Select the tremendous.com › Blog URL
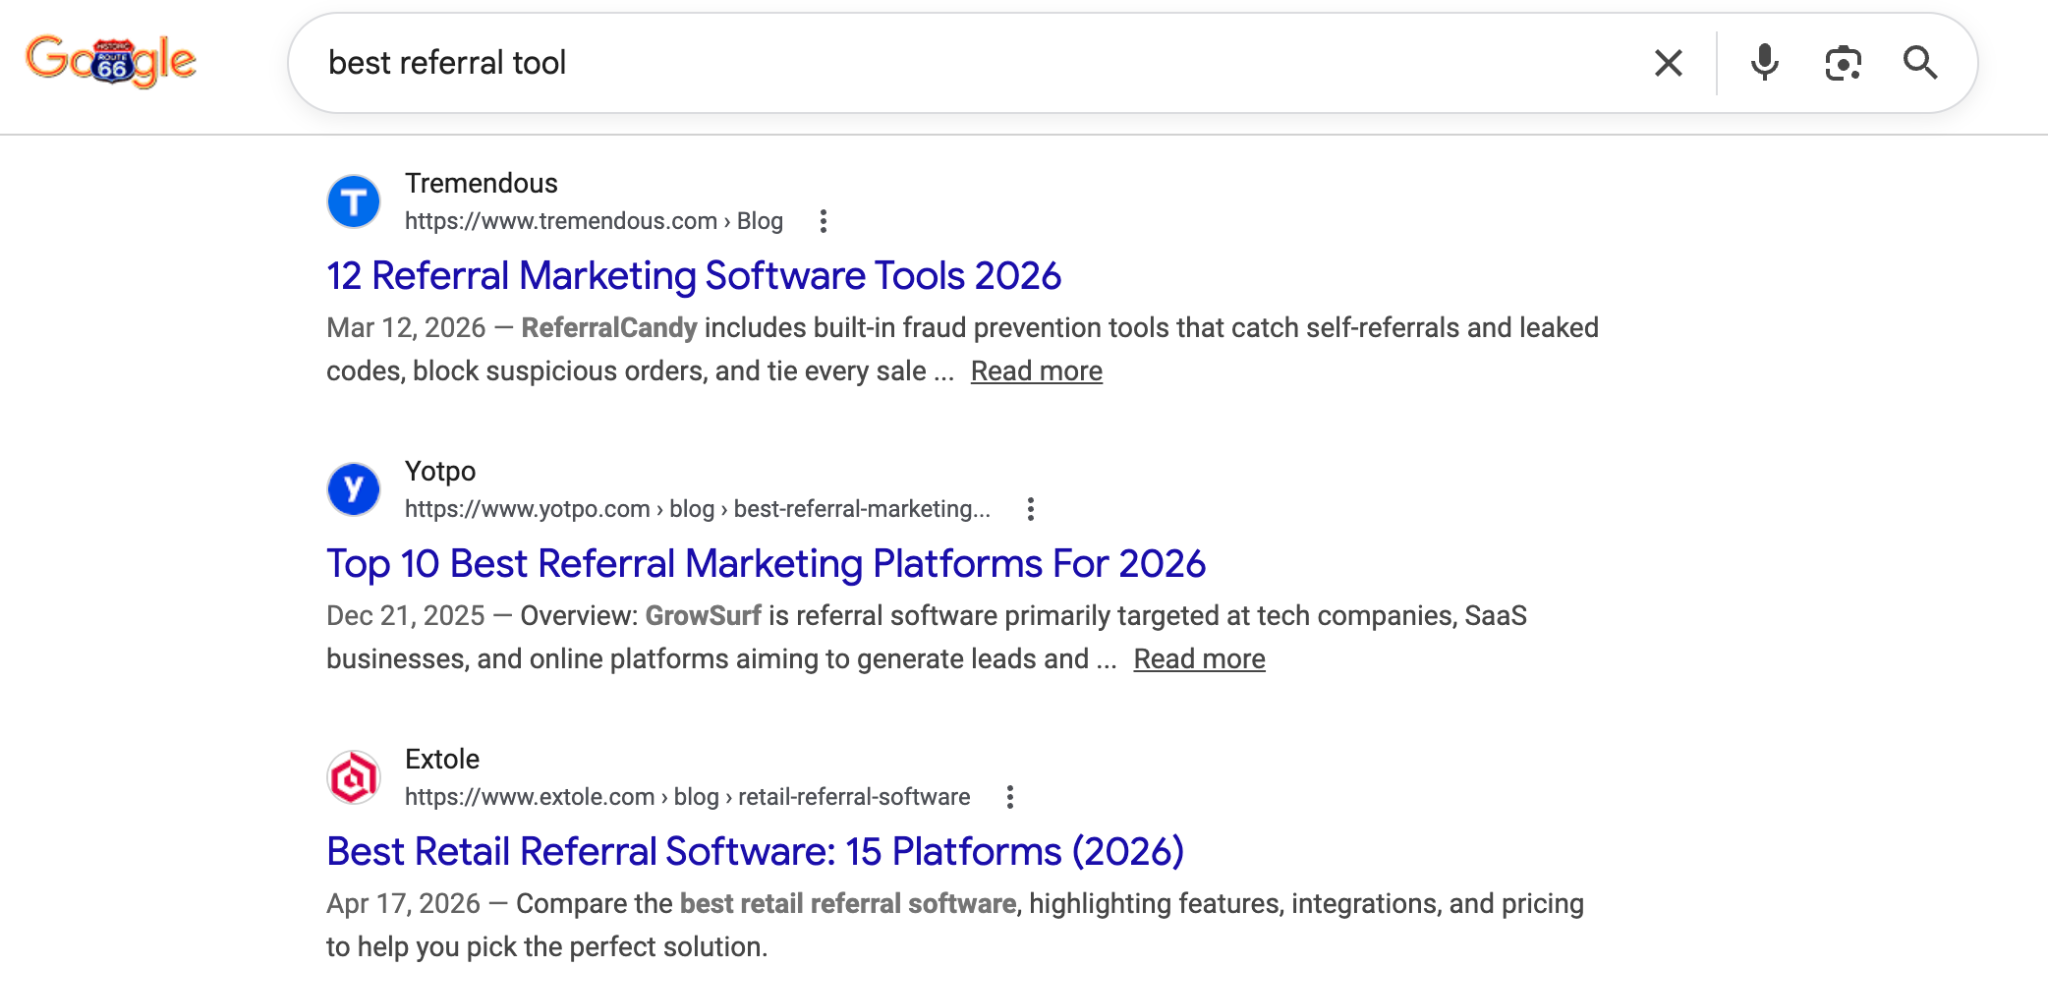 (594, 221)
